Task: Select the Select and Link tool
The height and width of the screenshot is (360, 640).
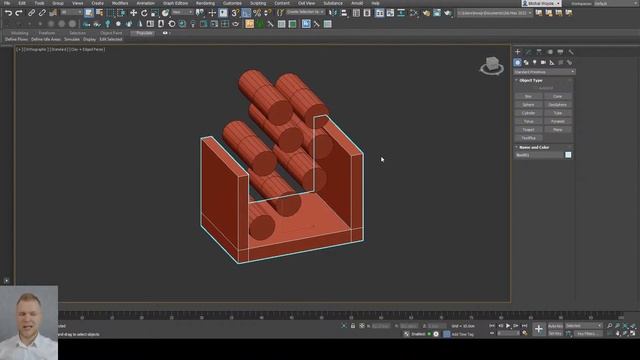Action: click(31, 13)
